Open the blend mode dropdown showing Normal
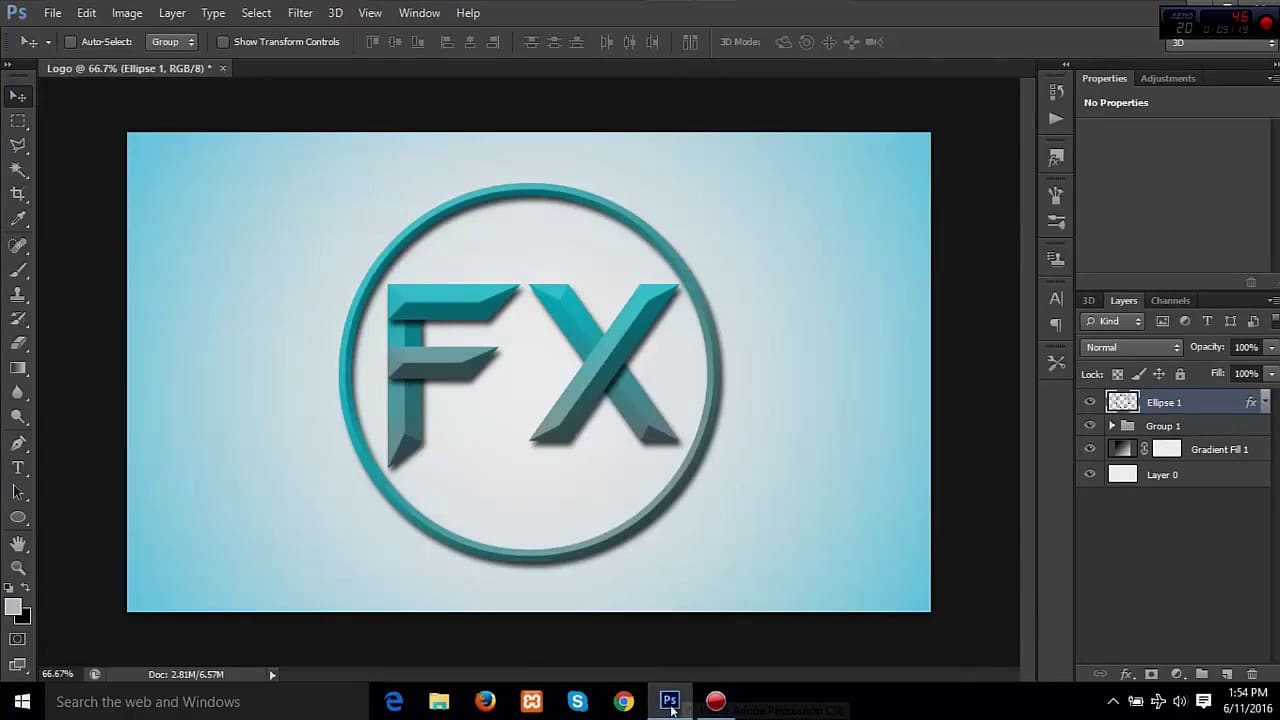Image resolution: width=1280 pixels, height=720 pixels. coord(1131,347)
